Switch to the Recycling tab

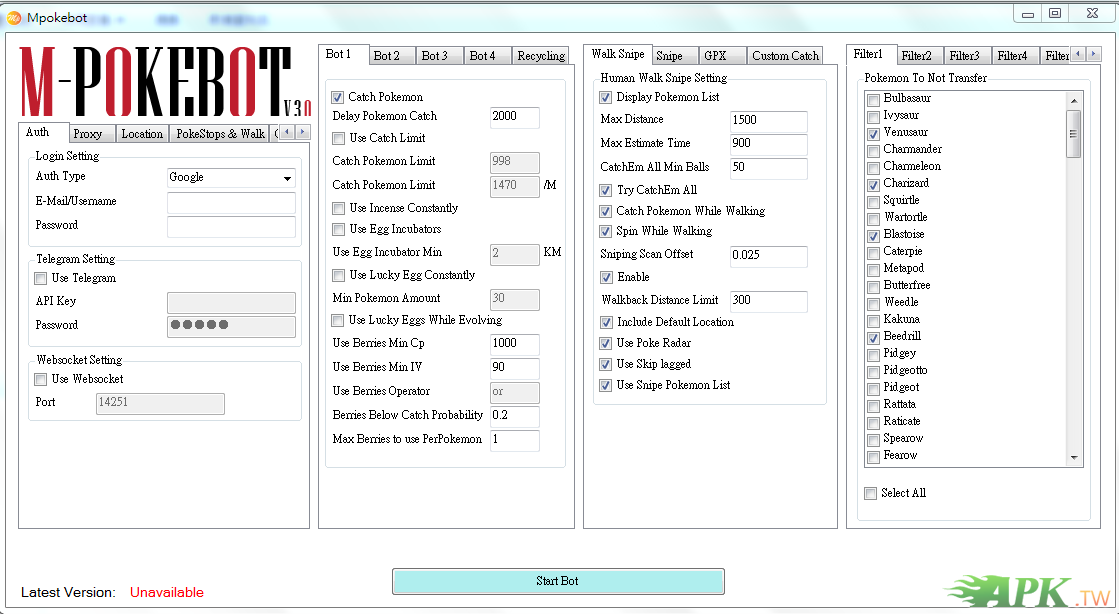pos(541,56)
